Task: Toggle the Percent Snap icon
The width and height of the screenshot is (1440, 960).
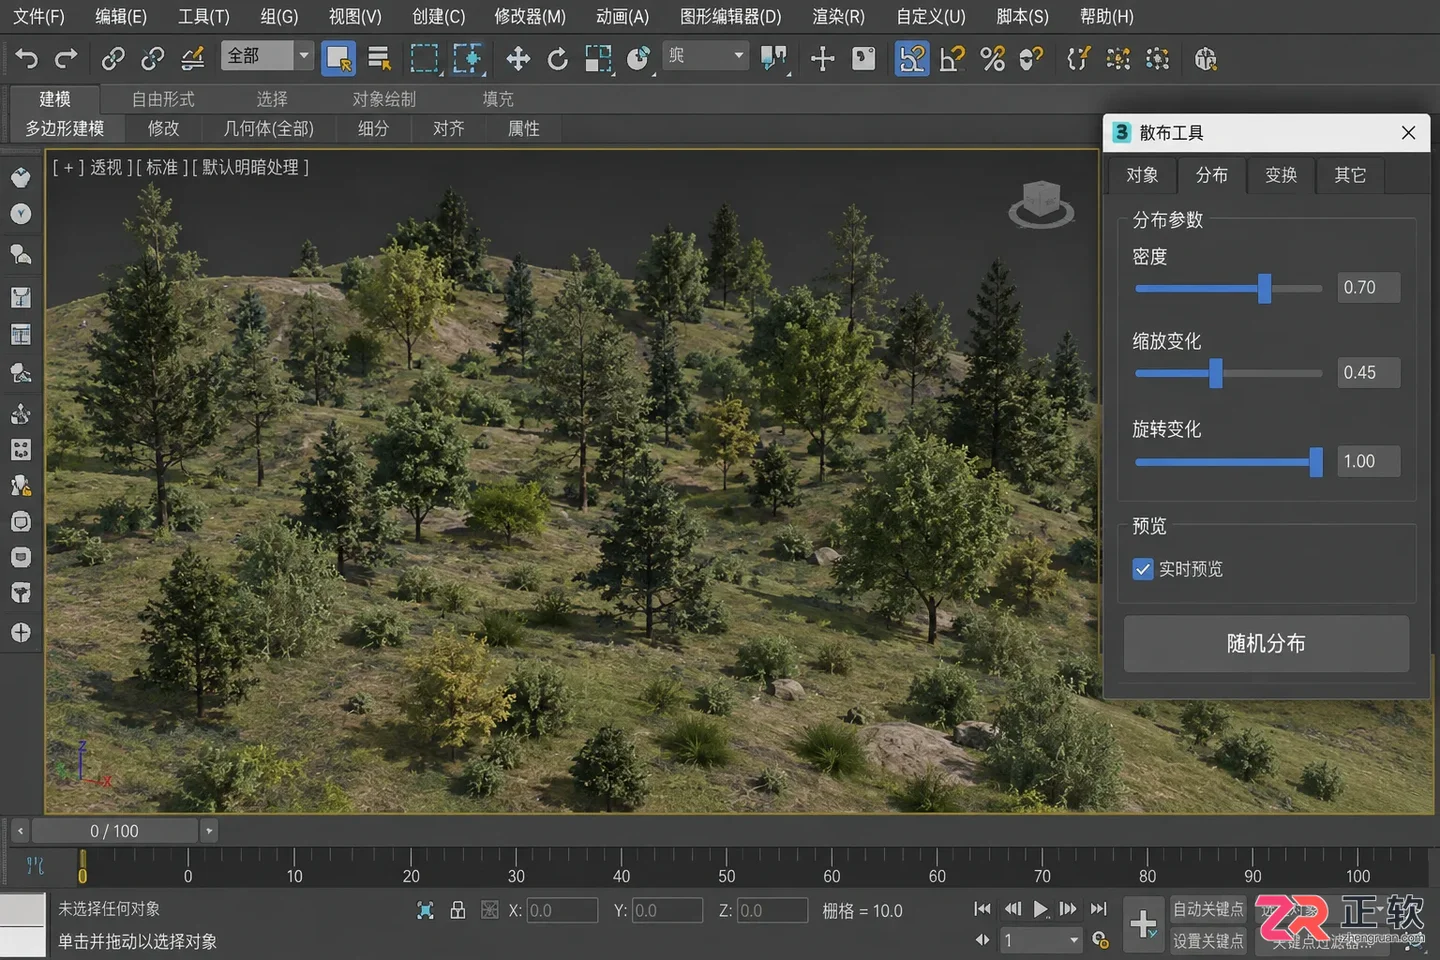Action: pyautogui.click(x=992, y=59)
